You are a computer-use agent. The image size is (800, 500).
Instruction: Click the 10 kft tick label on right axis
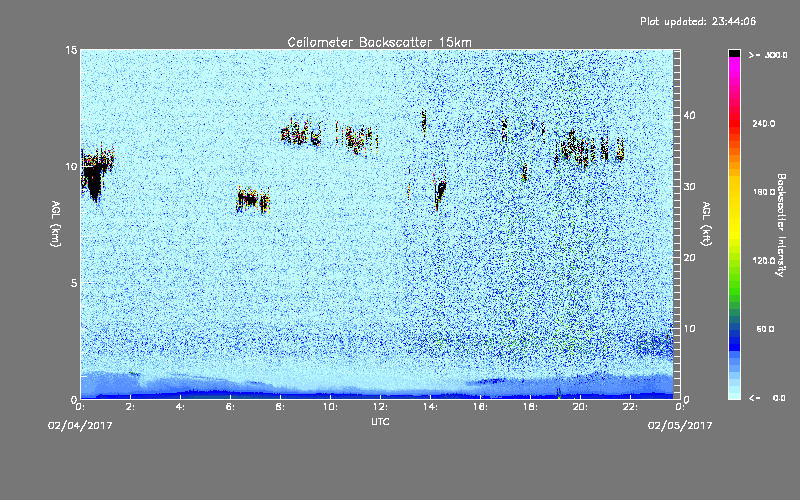(689, 329)
